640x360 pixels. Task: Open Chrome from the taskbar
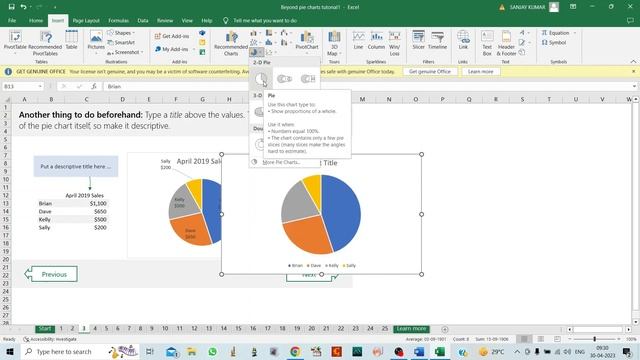pos(295,351)
